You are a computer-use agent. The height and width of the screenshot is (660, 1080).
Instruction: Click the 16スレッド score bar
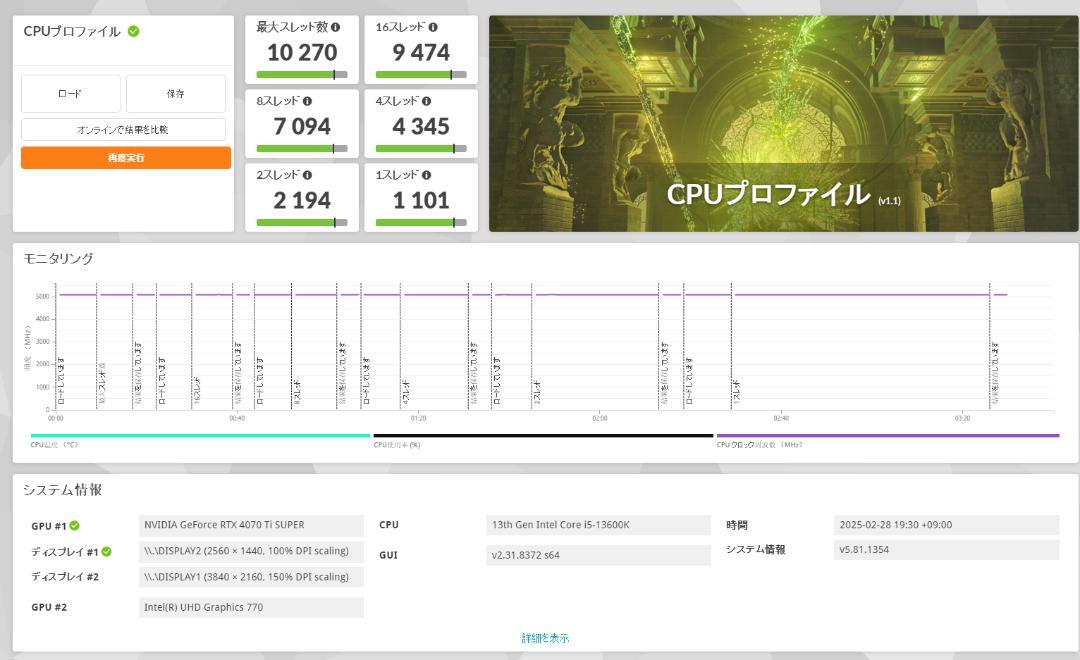(x=421, y=74)
